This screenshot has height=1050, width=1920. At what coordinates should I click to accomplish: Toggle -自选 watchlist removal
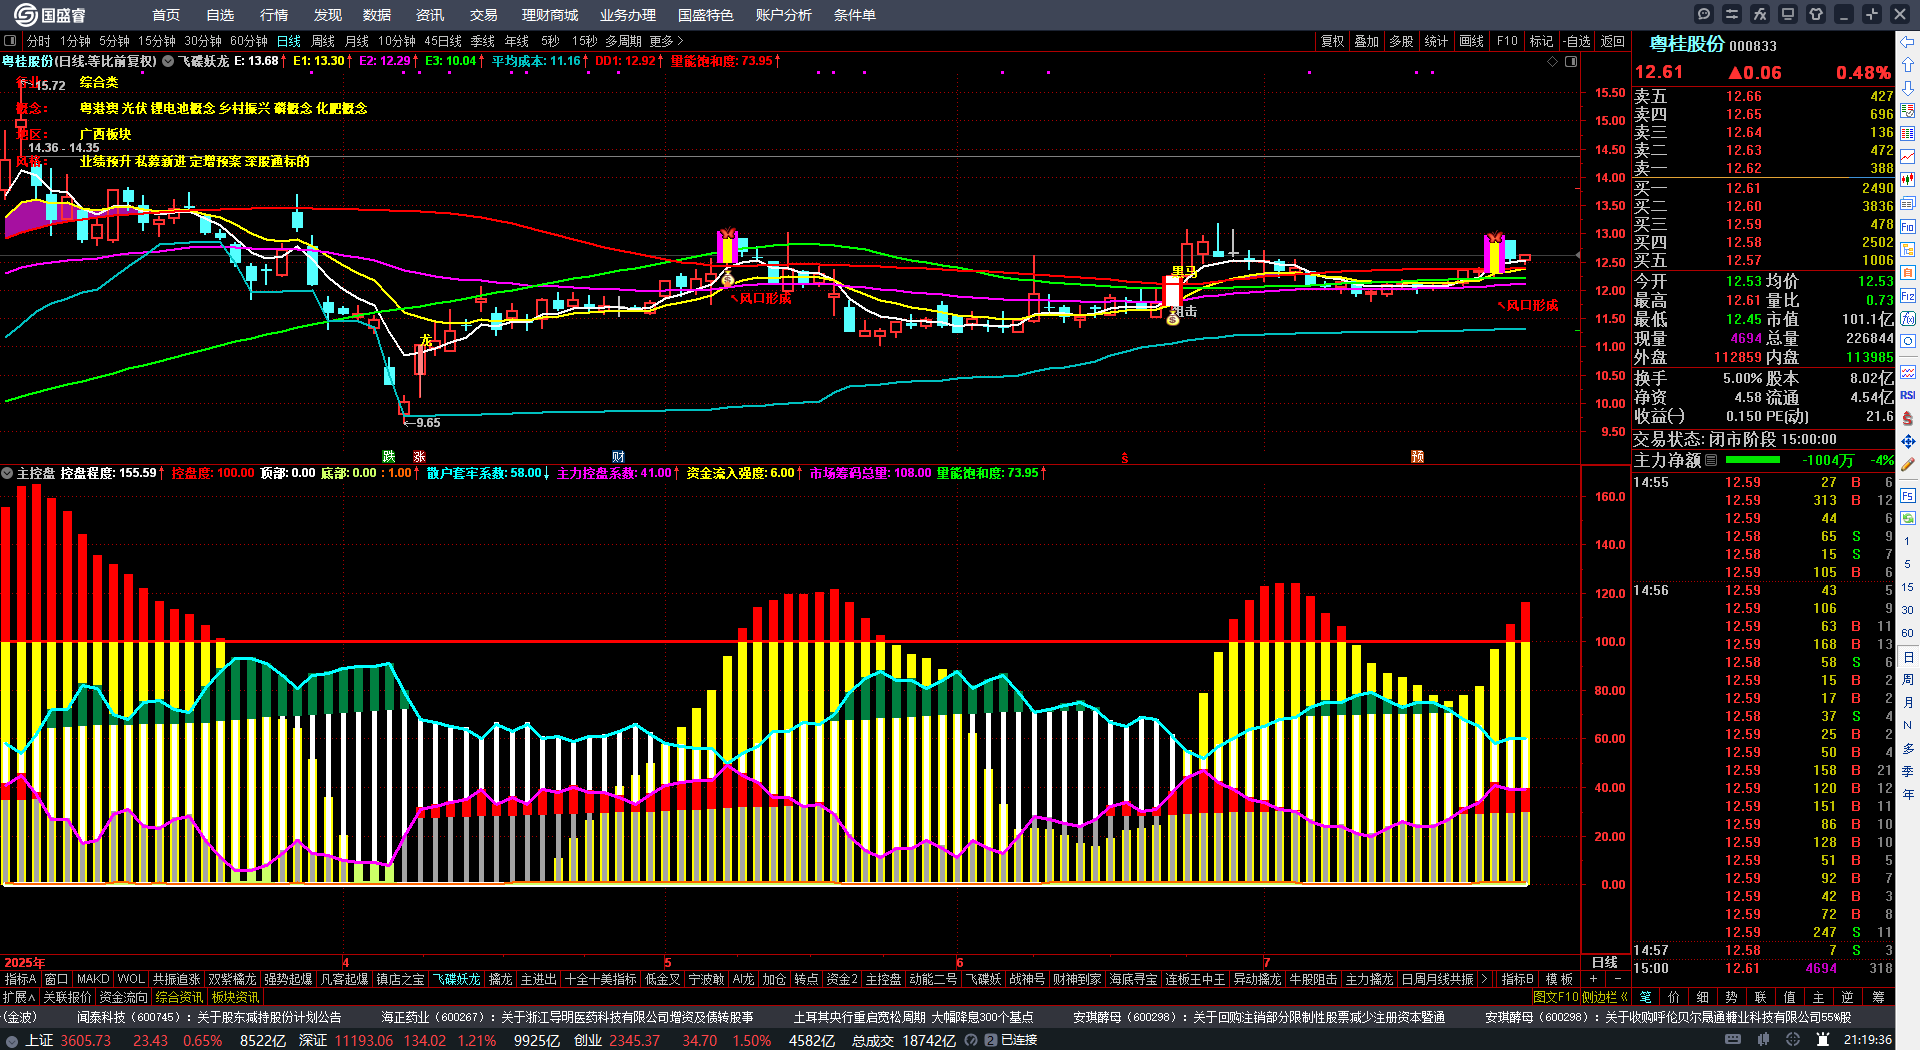tap(1578, 41)
